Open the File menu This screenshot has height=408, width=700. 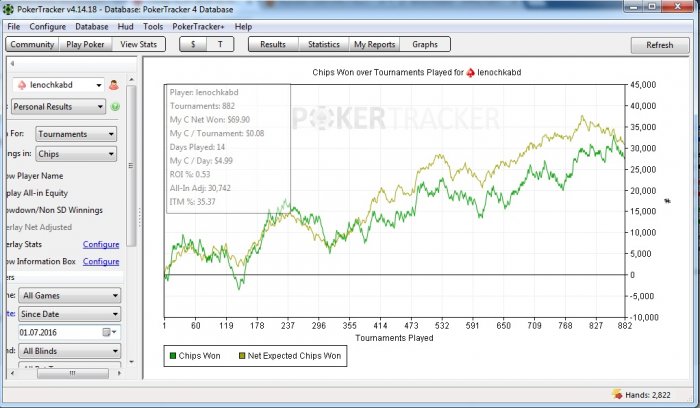pos(14,27)
